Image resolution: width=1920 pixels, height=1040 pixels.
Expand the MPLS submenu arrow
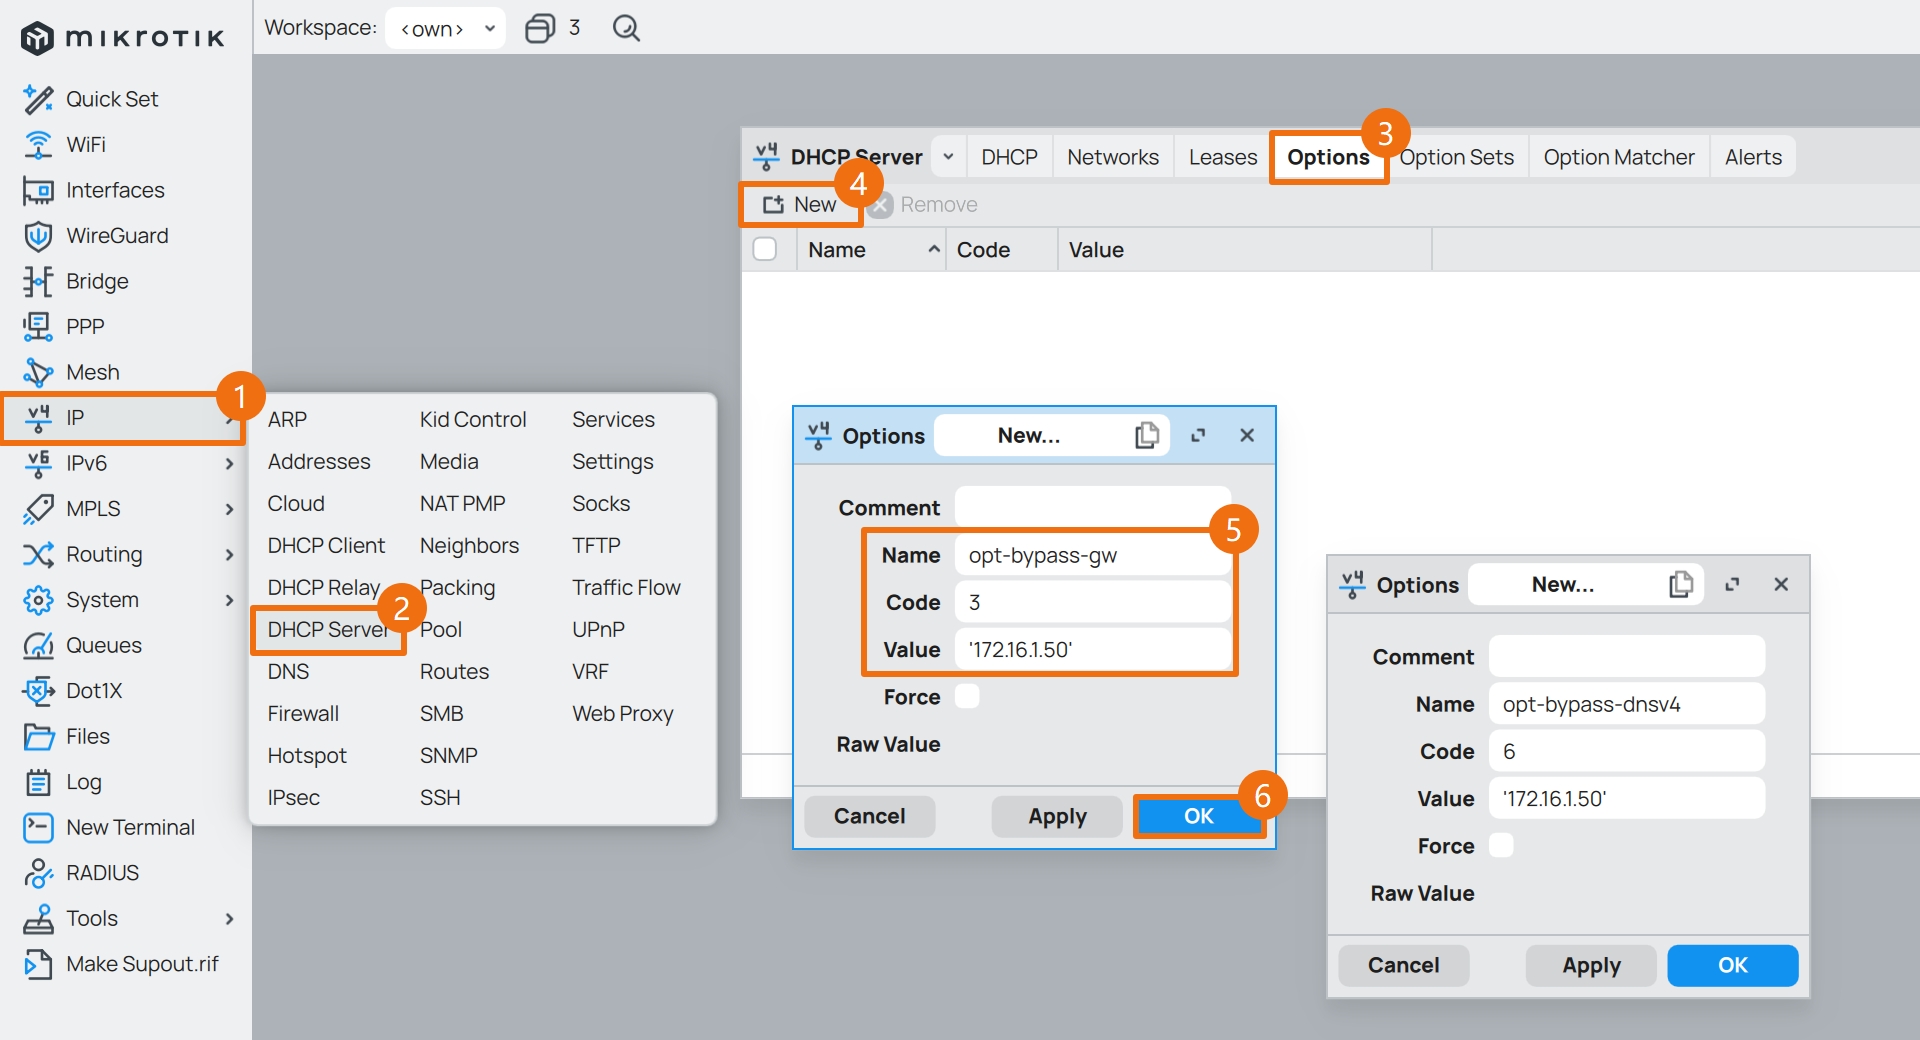(x=229, y=509)
